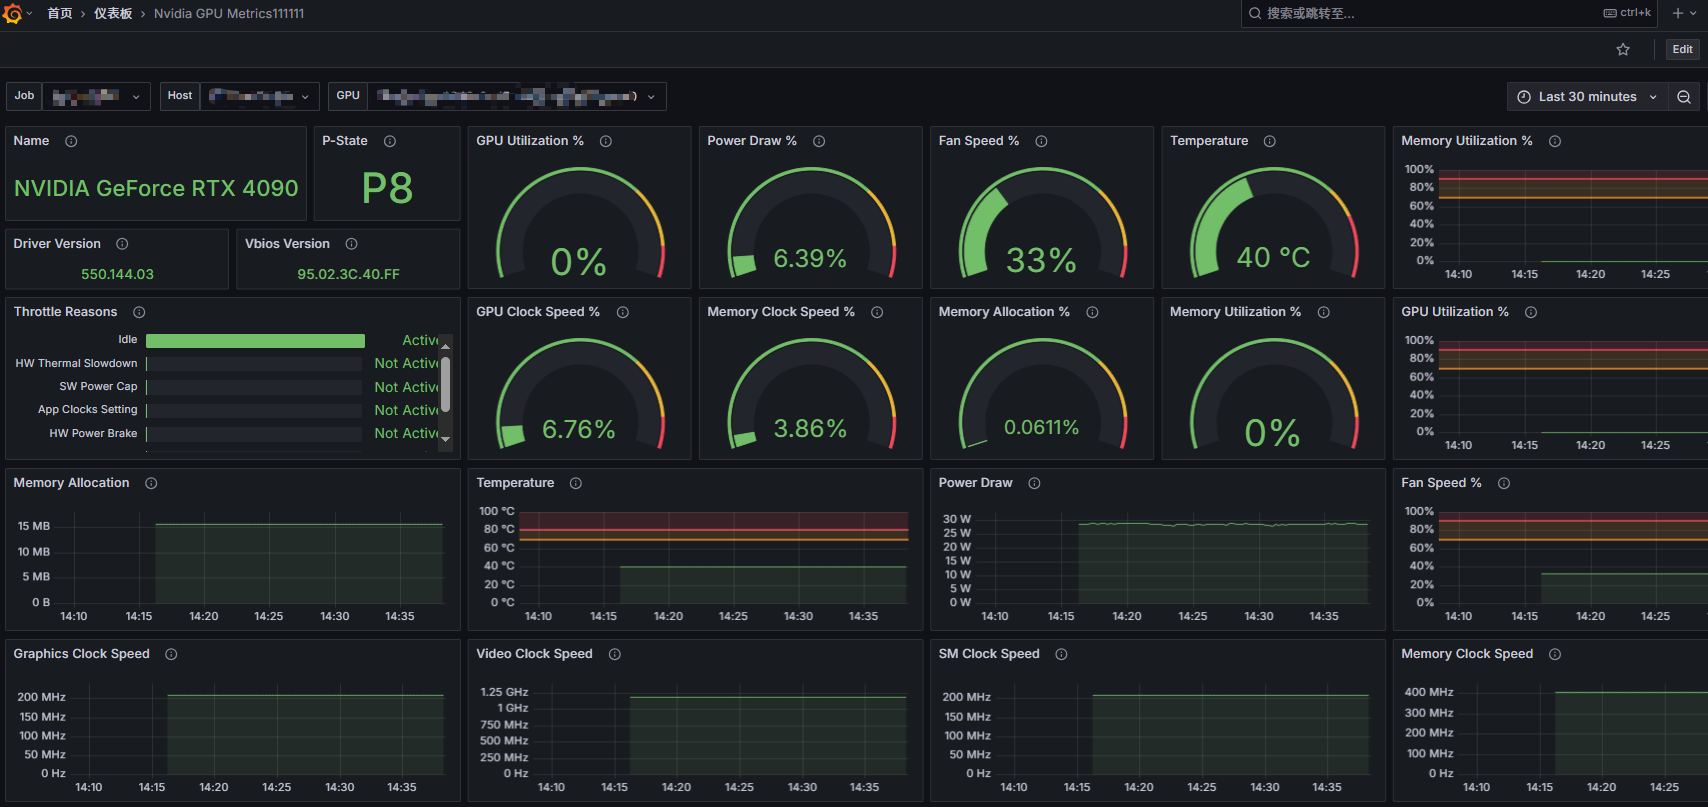Open the 仪表板 breadcrumb link

coord(113,13)
